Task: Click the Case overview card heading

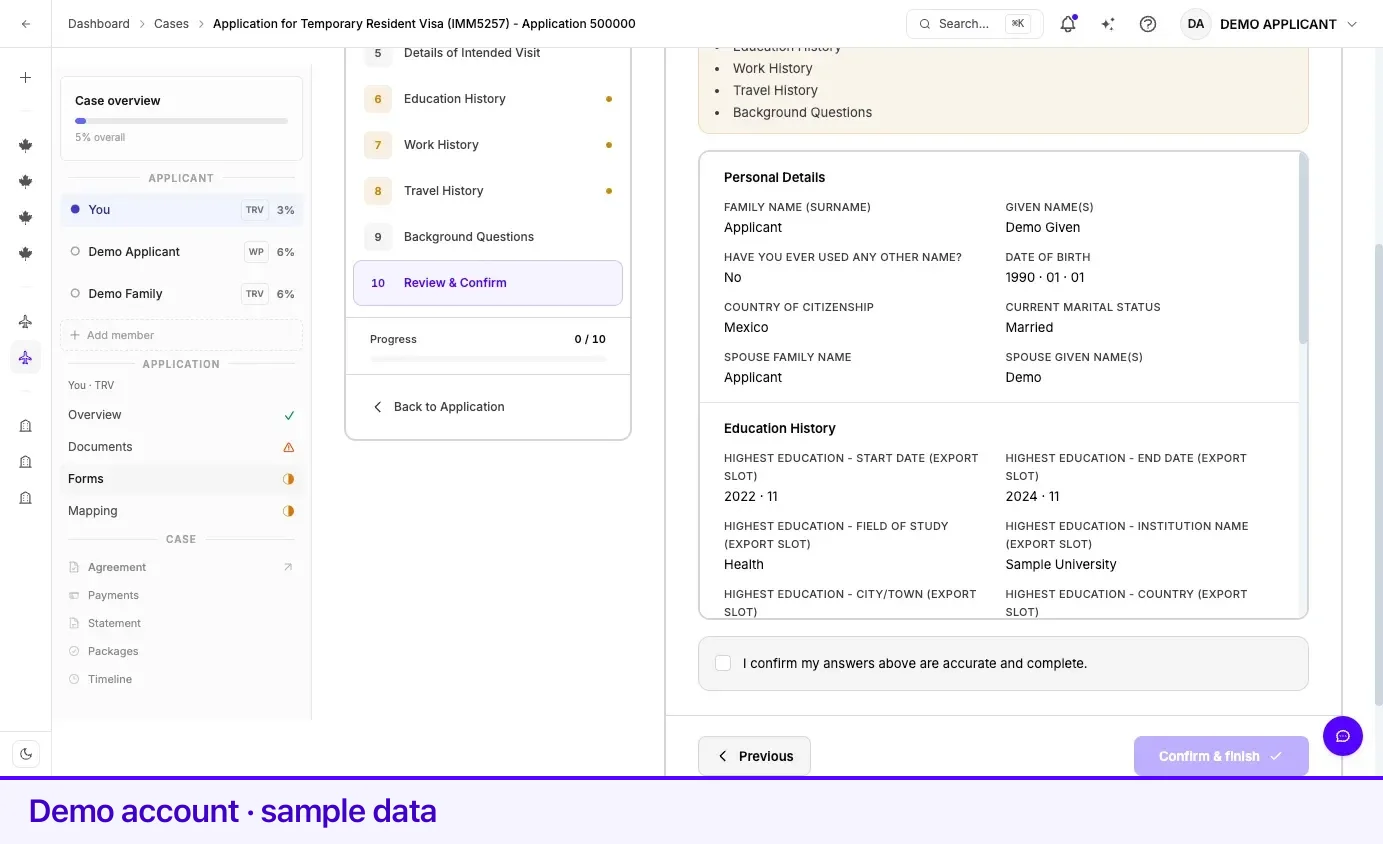Action: click(118, 101)
